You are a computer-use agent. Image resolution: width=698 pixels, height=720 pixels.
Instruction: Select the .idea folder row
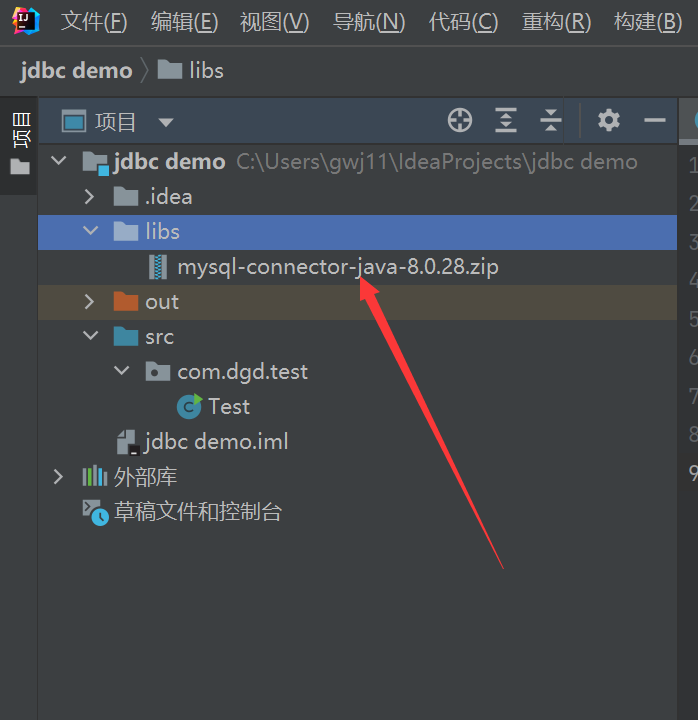click(357, 197)
